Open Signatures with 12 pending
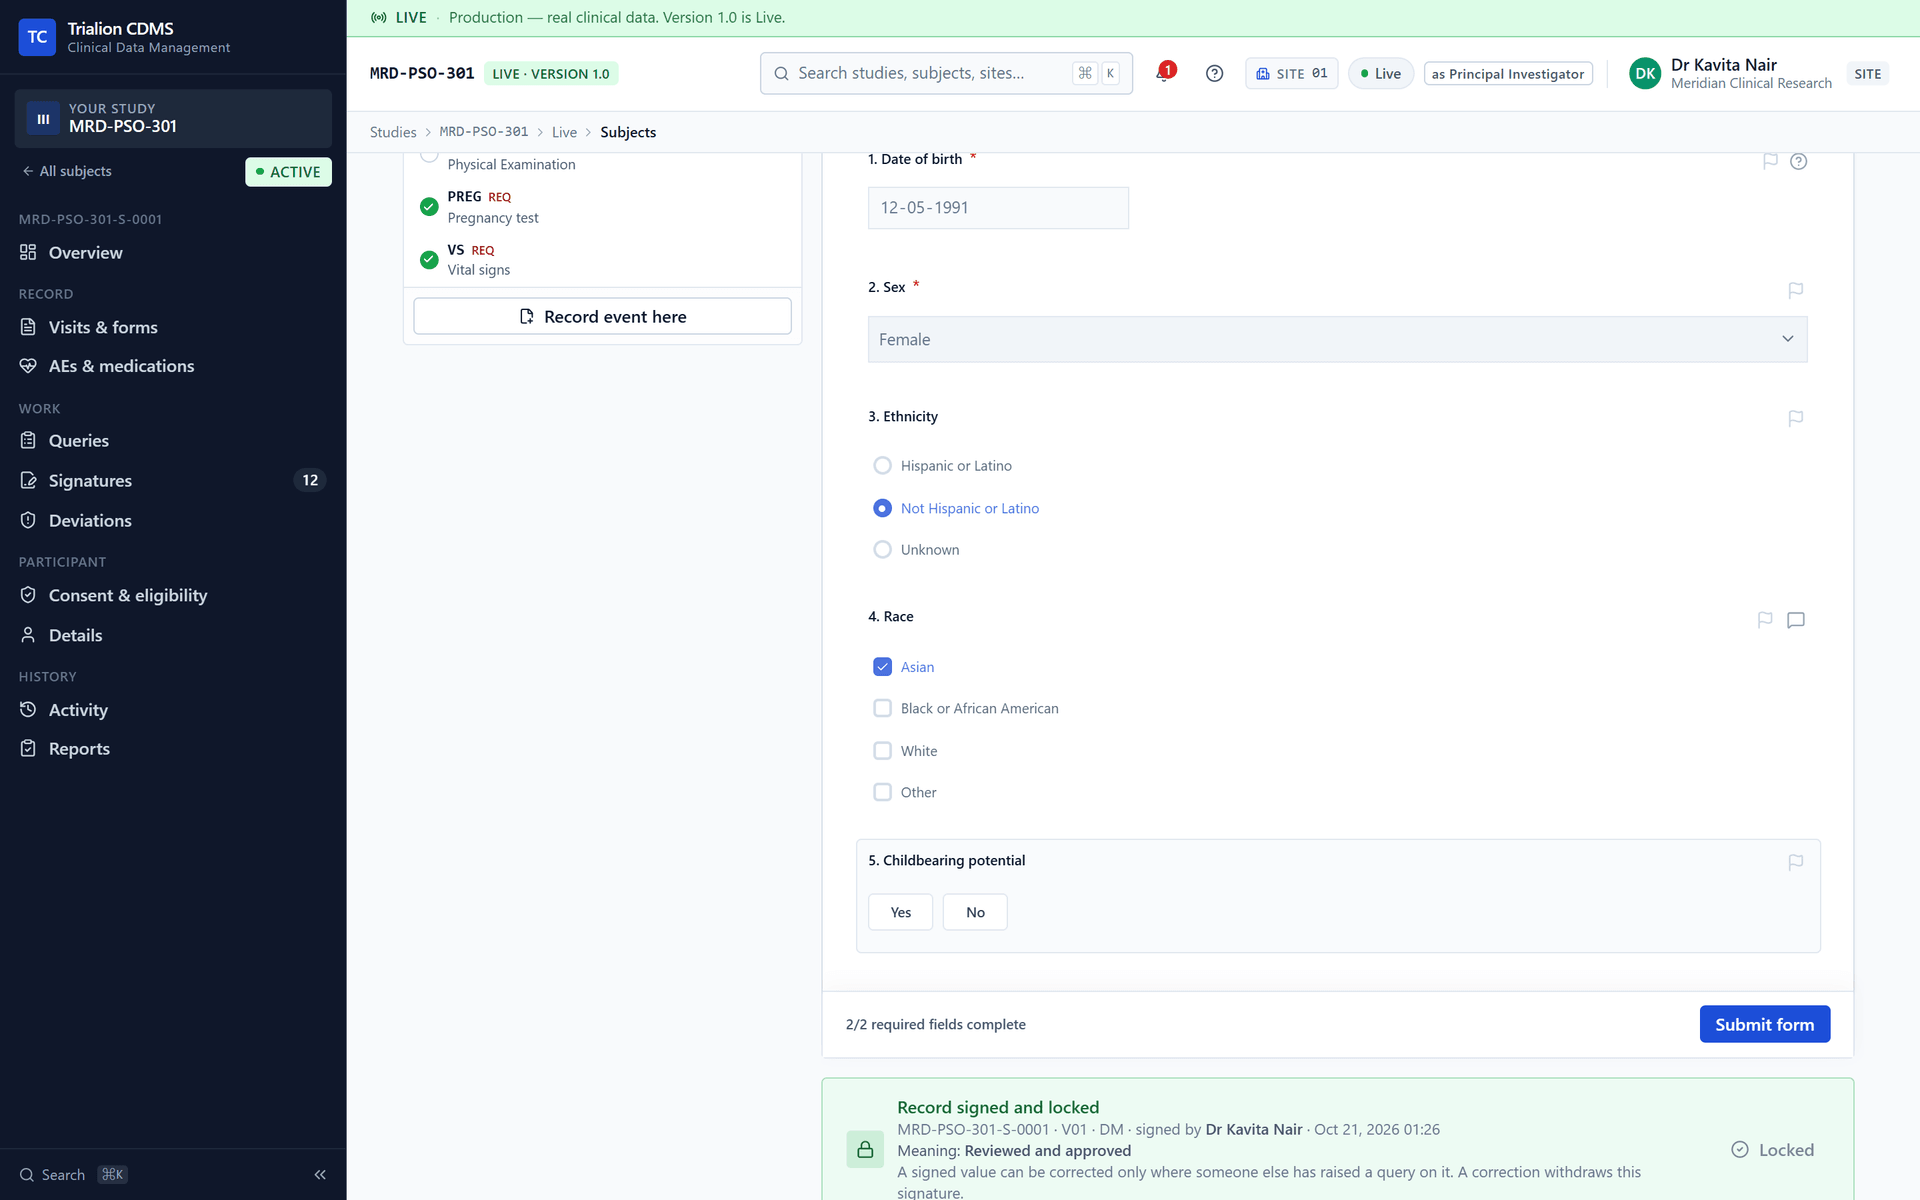 tap(173, 481)
